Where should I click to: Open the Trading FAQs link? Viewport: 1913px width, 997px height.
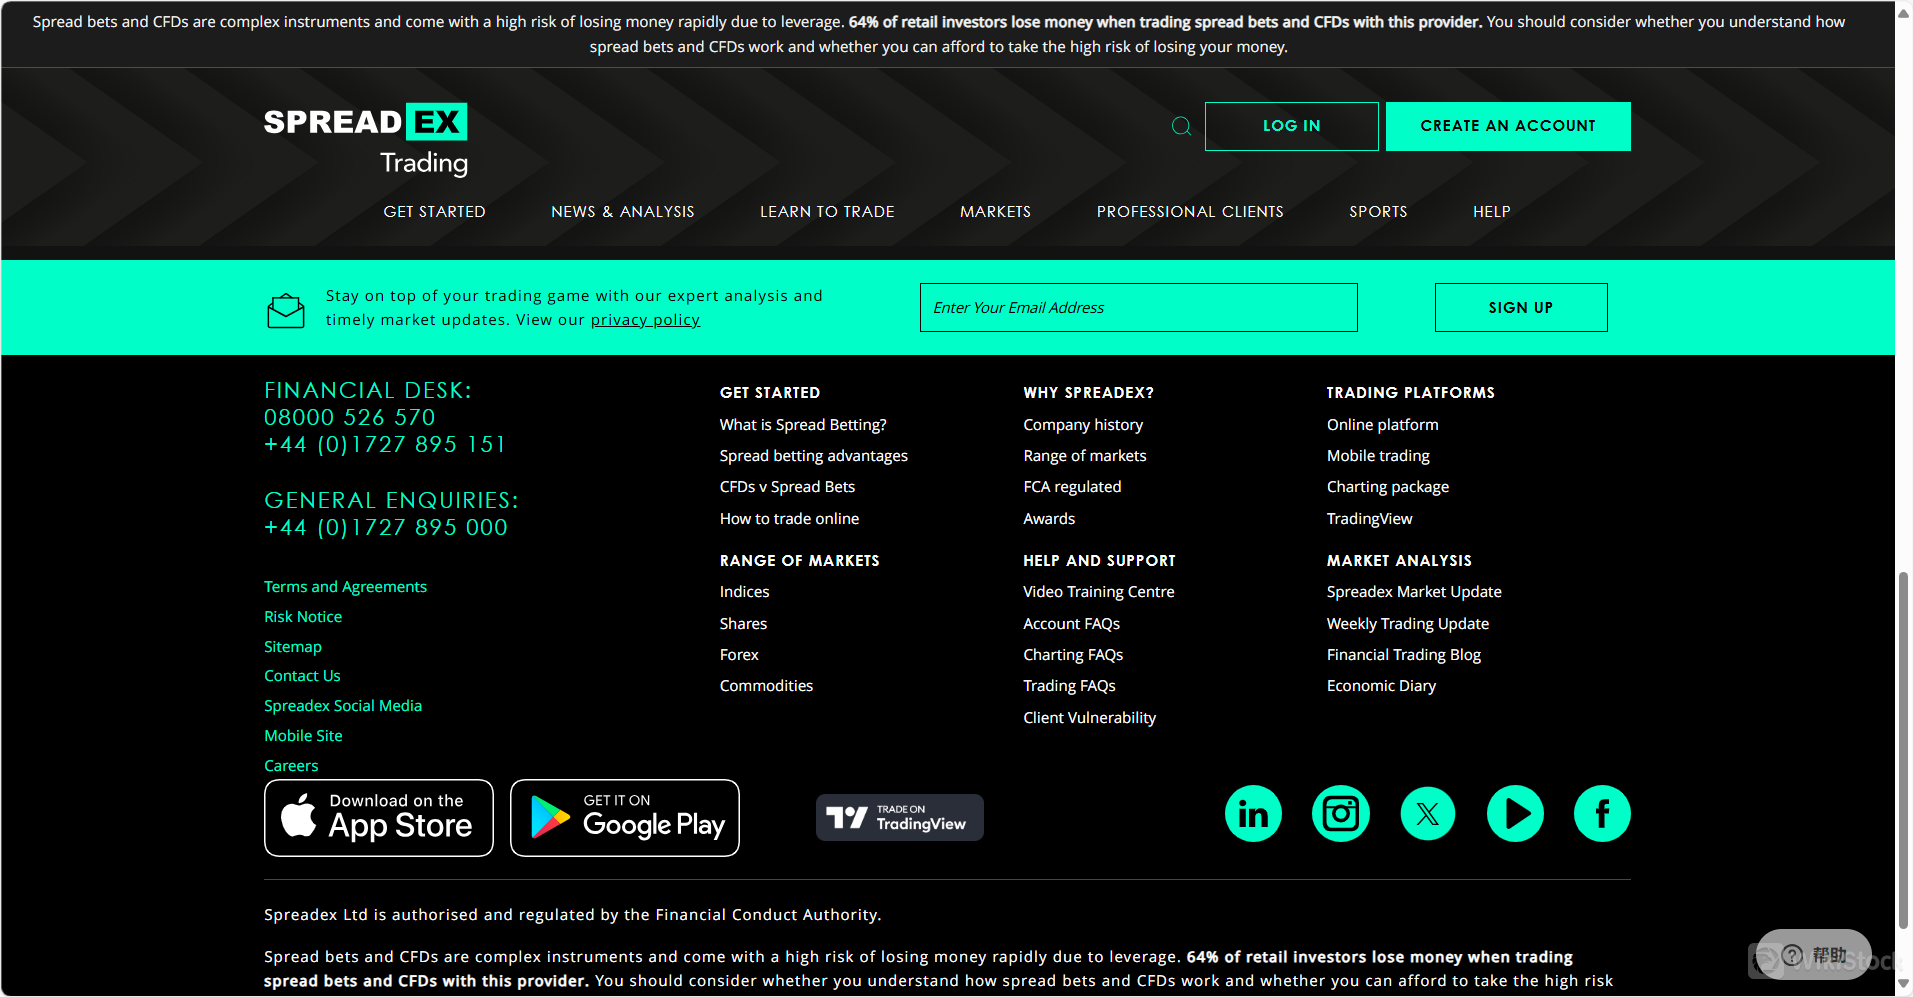click(x=1069, y=686)
